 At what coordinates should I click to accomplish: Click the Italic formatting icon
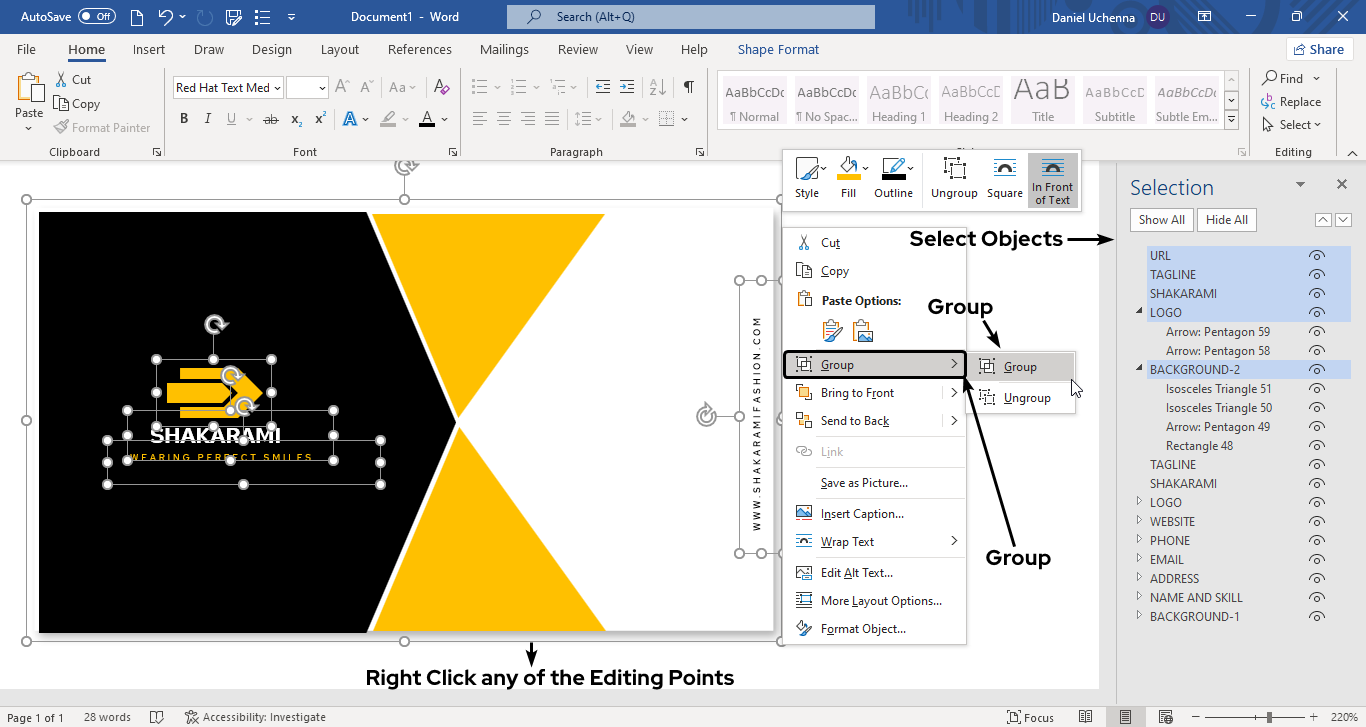(x=208, y=119)
